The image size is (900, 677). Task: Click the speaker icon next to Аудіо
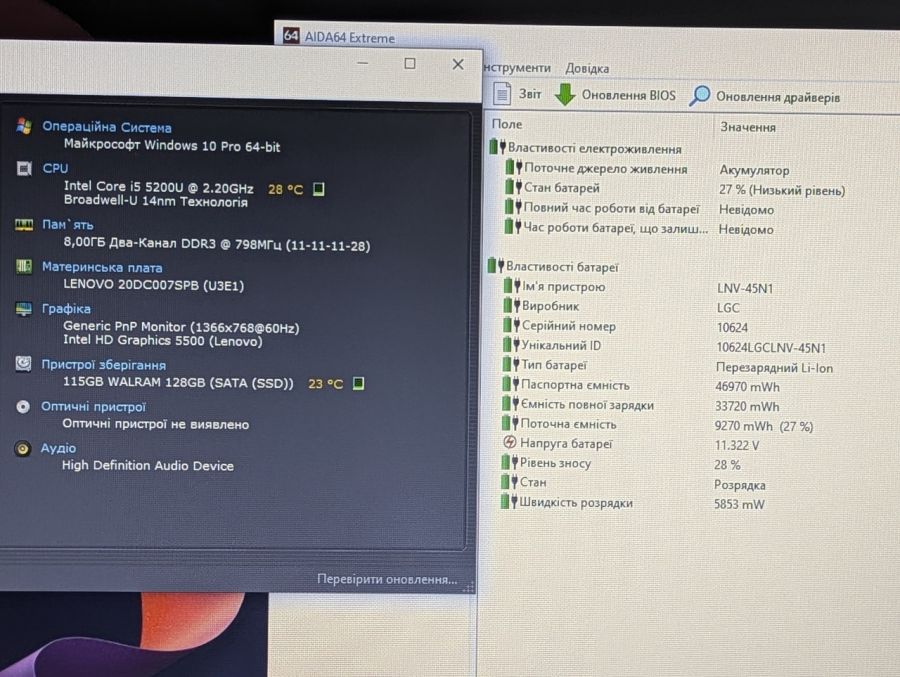pyautogui.click(x=23, y=448)
